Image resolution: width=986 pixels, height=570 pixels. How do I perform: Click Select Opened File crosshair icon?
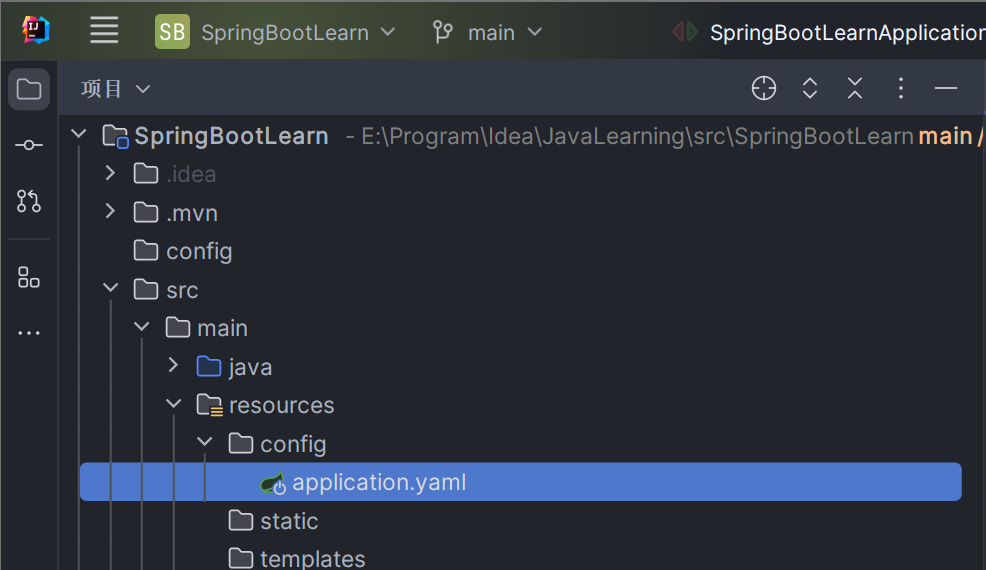(764, 88)
